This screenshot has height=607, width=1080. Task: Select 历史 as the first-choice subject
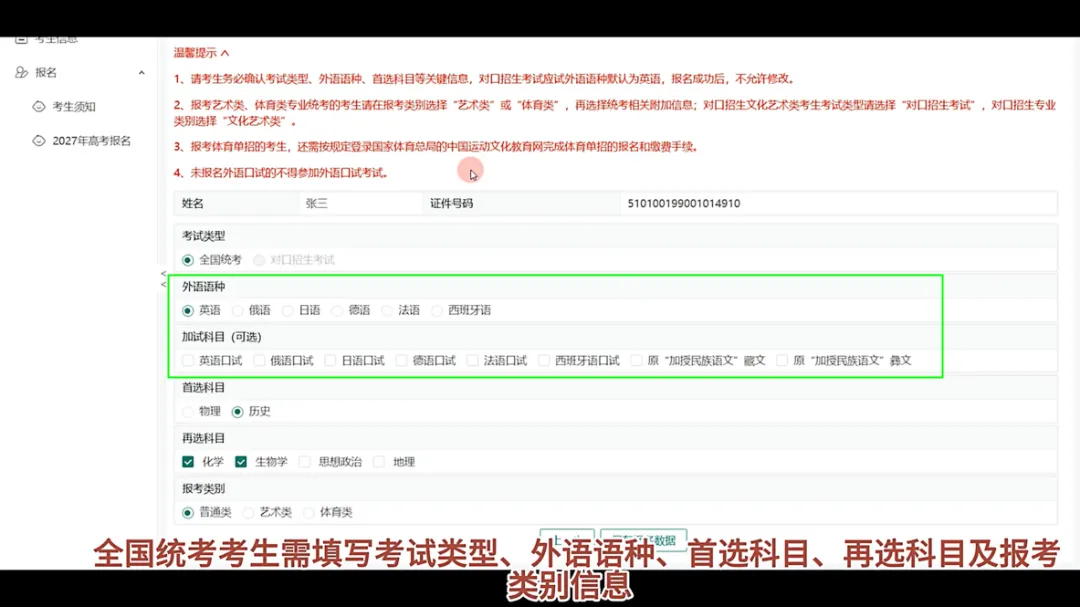238,411
